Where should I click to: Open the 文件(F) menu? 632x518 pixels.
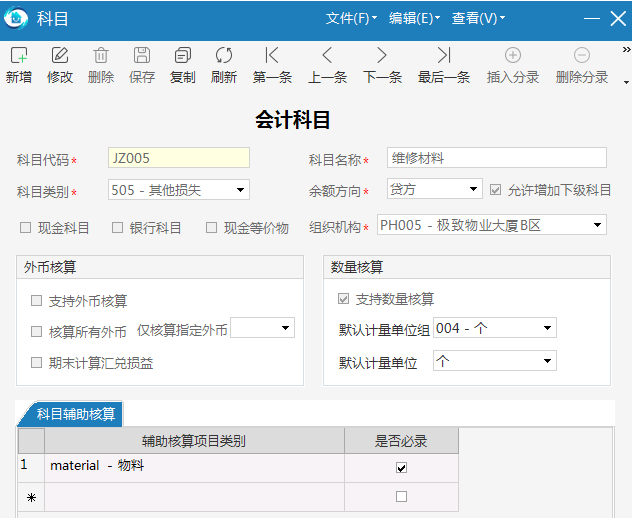tap(351, 18)
